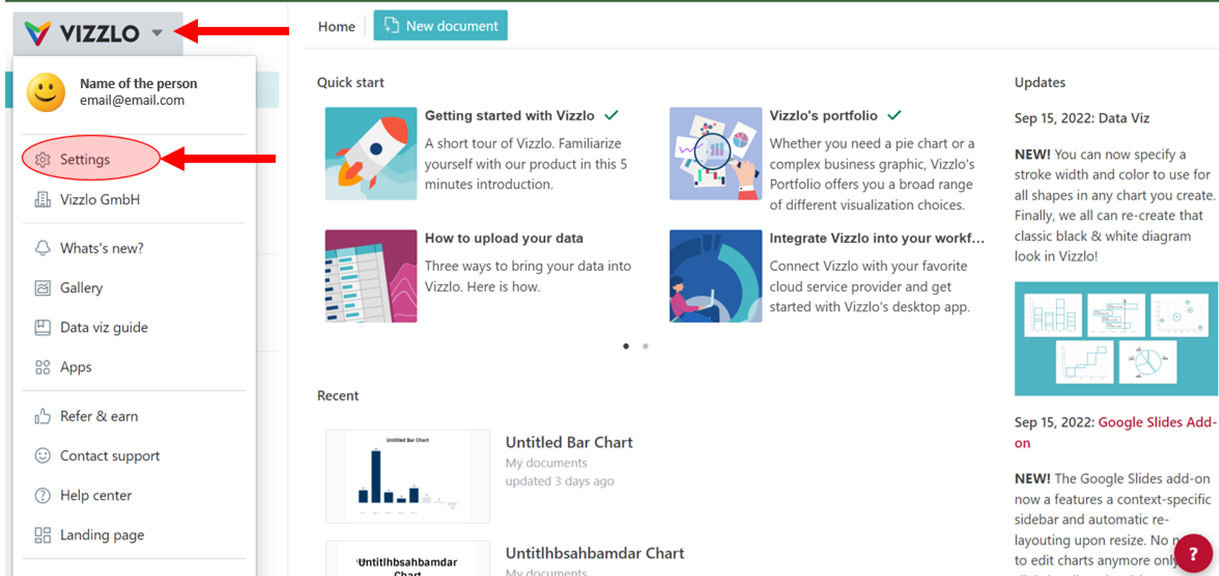Click the New document button
Screen dimensions: 1219x576
(x=441, y=26)
